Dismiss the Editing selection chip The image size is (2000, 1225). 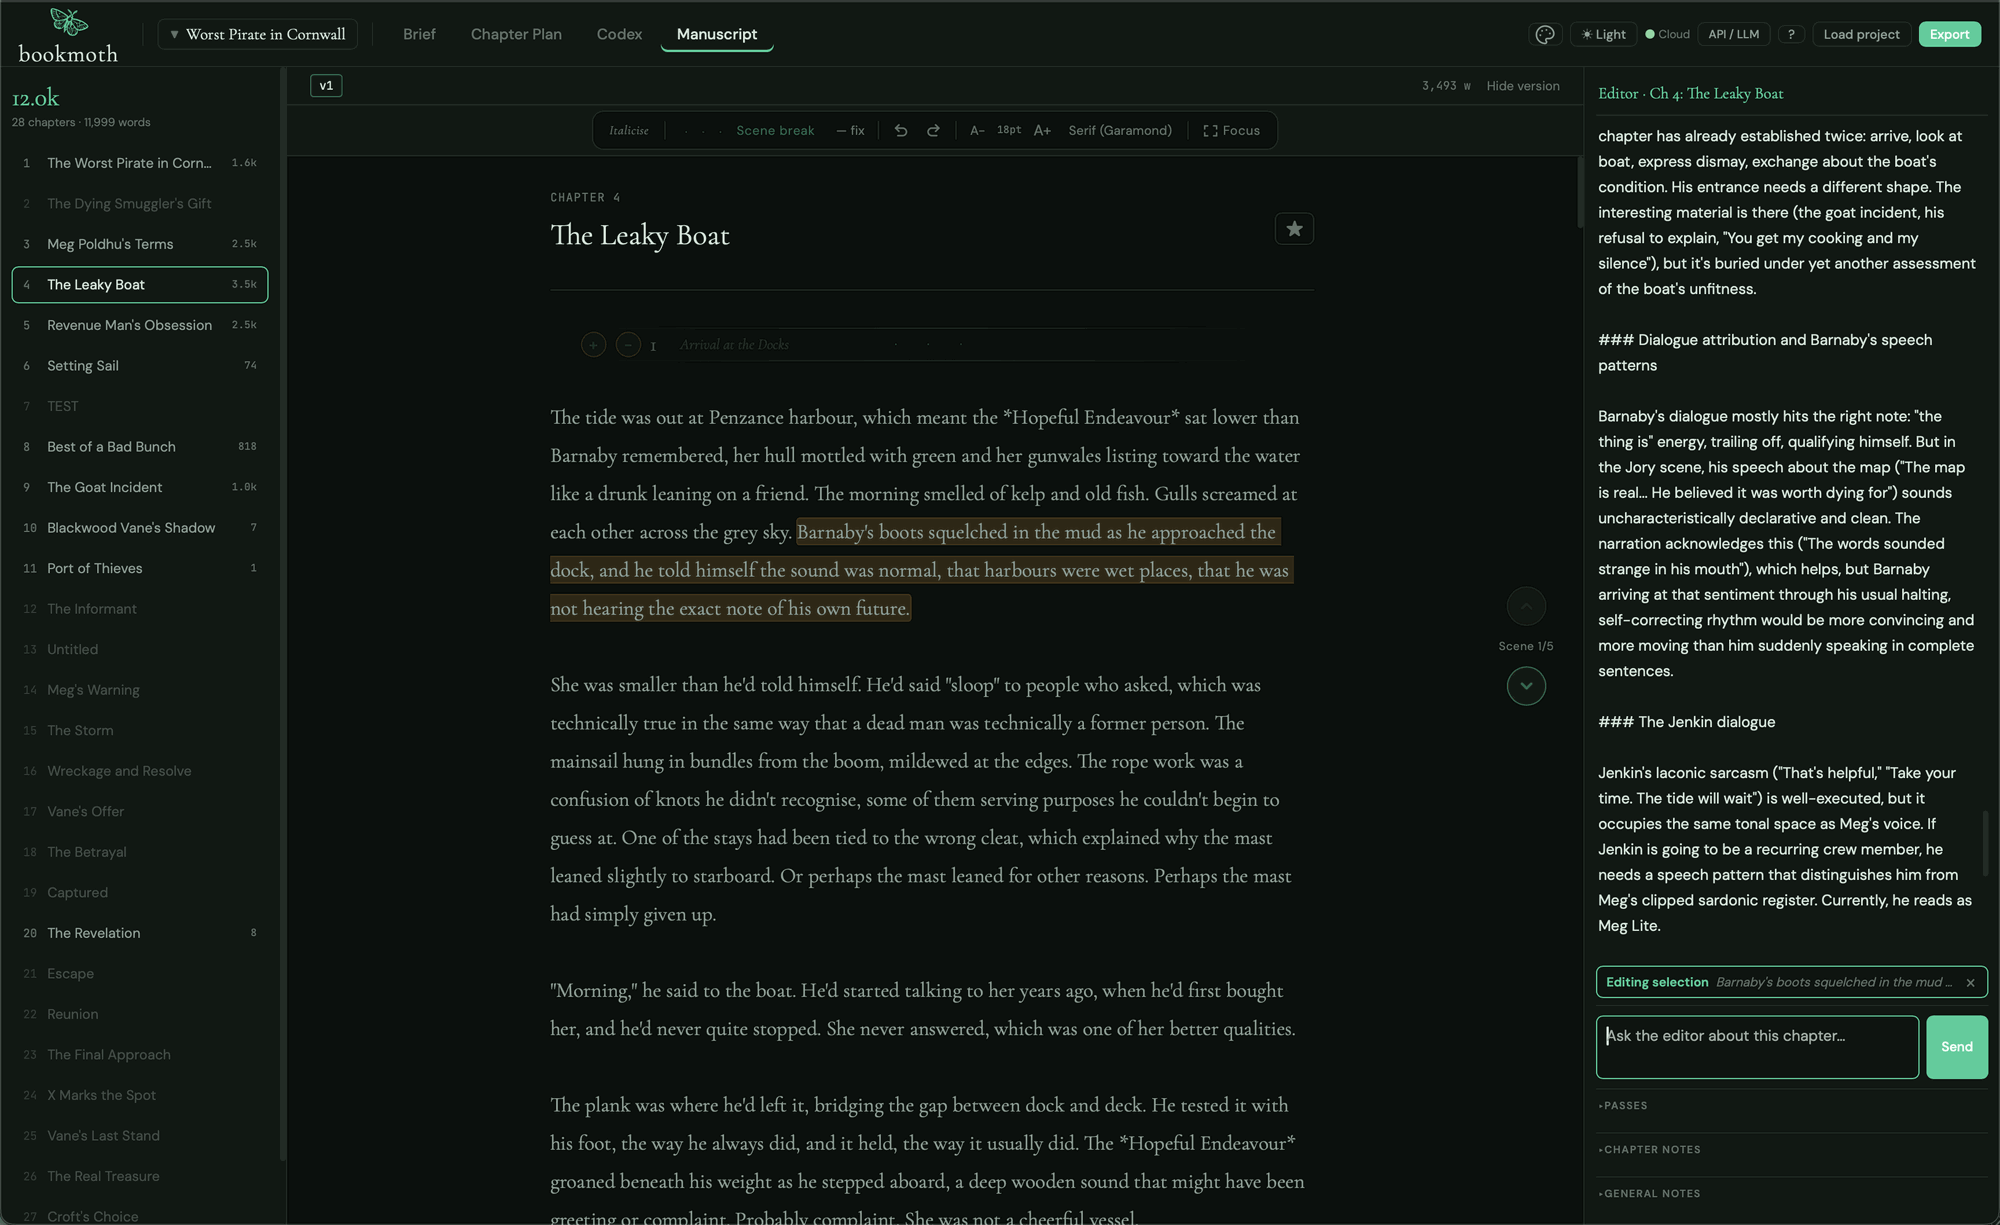[x=1970, y=983]
